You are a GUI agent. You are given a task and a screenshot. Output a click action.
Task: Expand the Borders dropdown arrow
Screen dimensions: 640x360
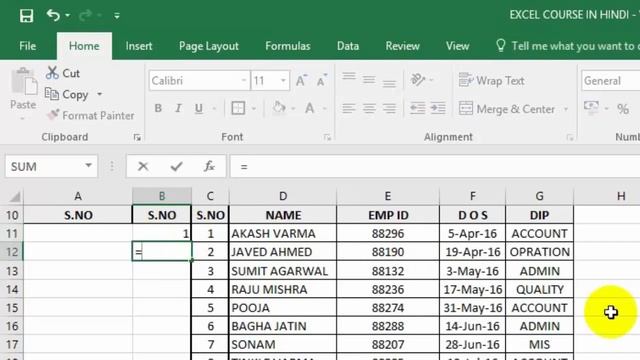253,108
